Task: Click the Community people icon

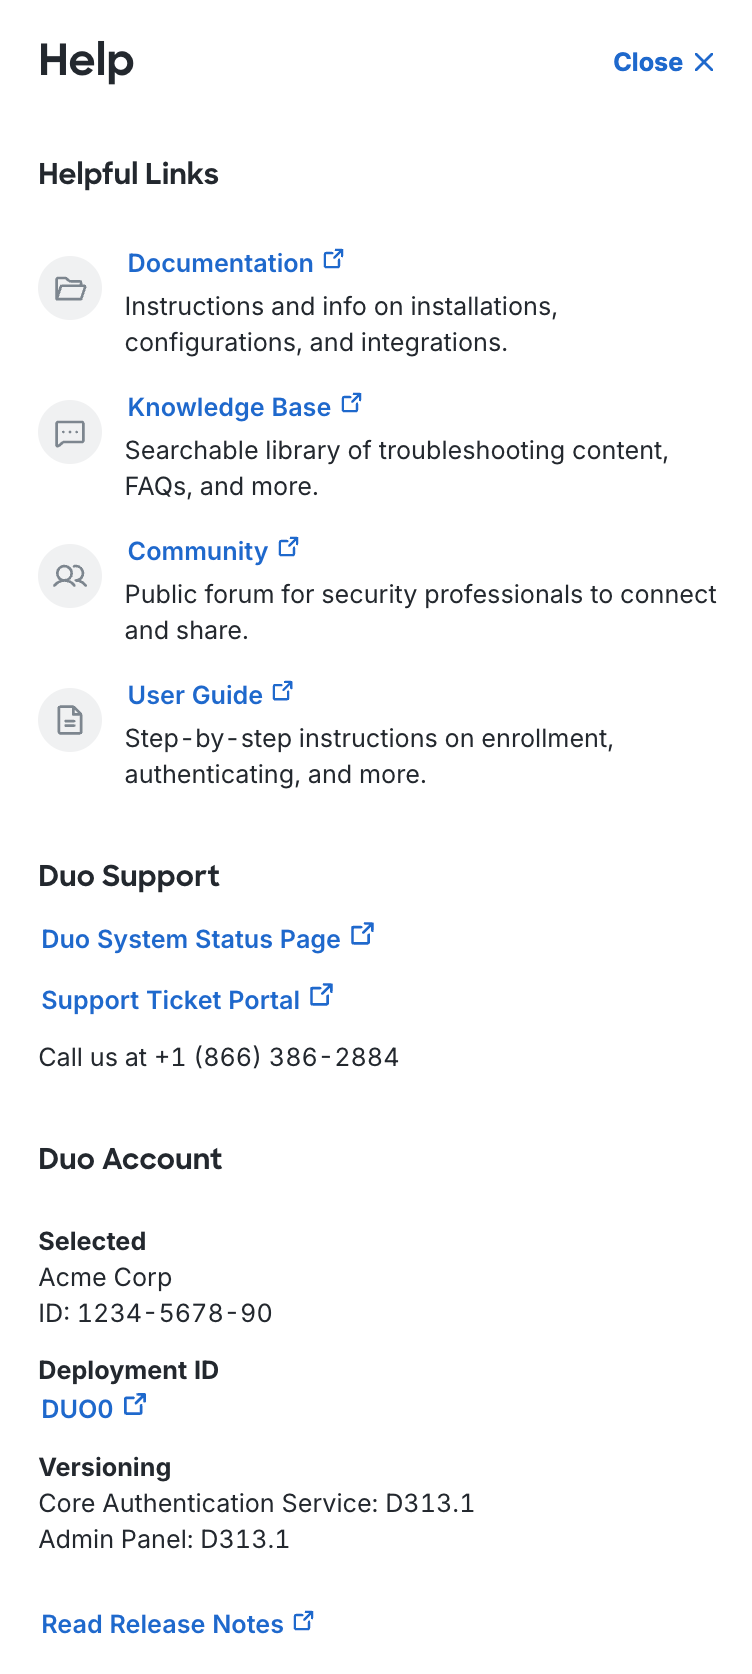Action: click(70, 576)
